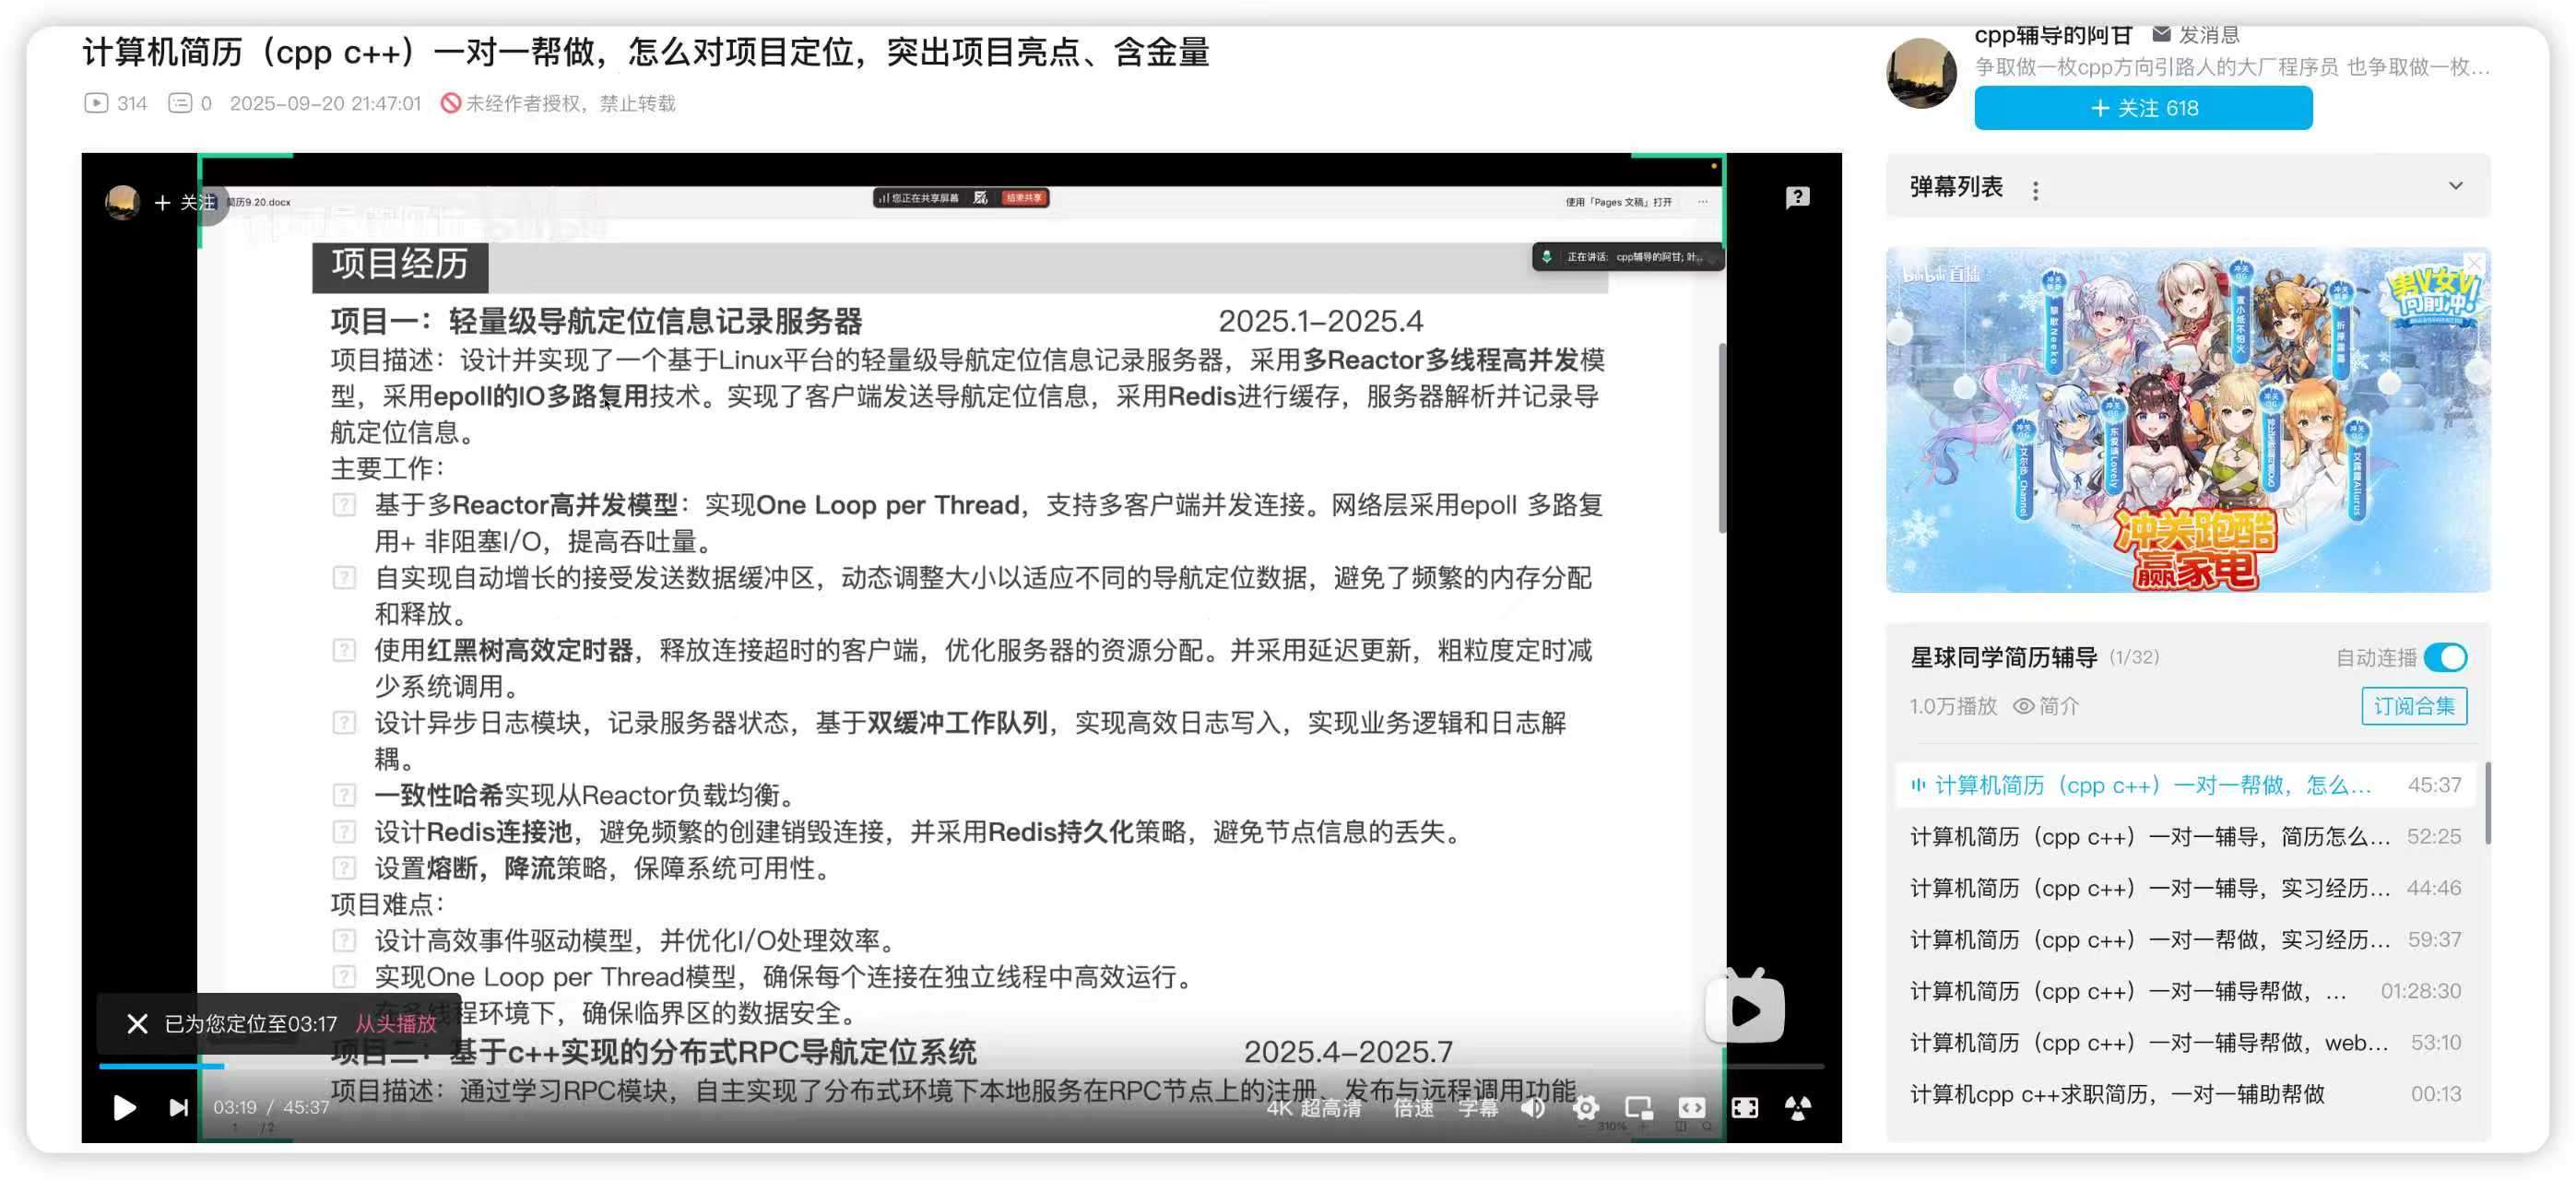The height and width of the screenshot is (1180, 2576).
Task: Open the 4K 超高清 quality menu
Action: click(x=1313, y=1107)
